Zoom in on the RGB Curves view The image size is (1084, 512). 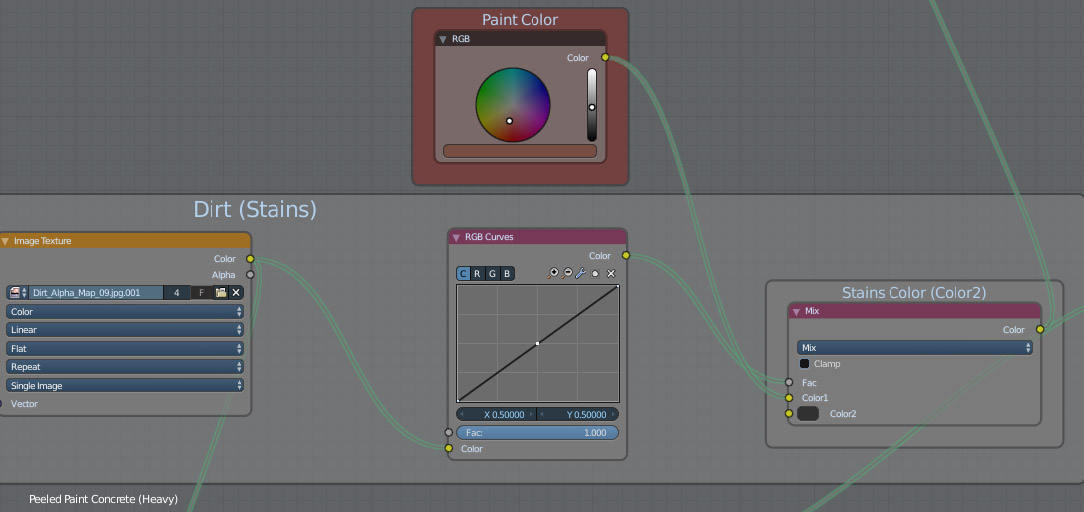[552, 274]
